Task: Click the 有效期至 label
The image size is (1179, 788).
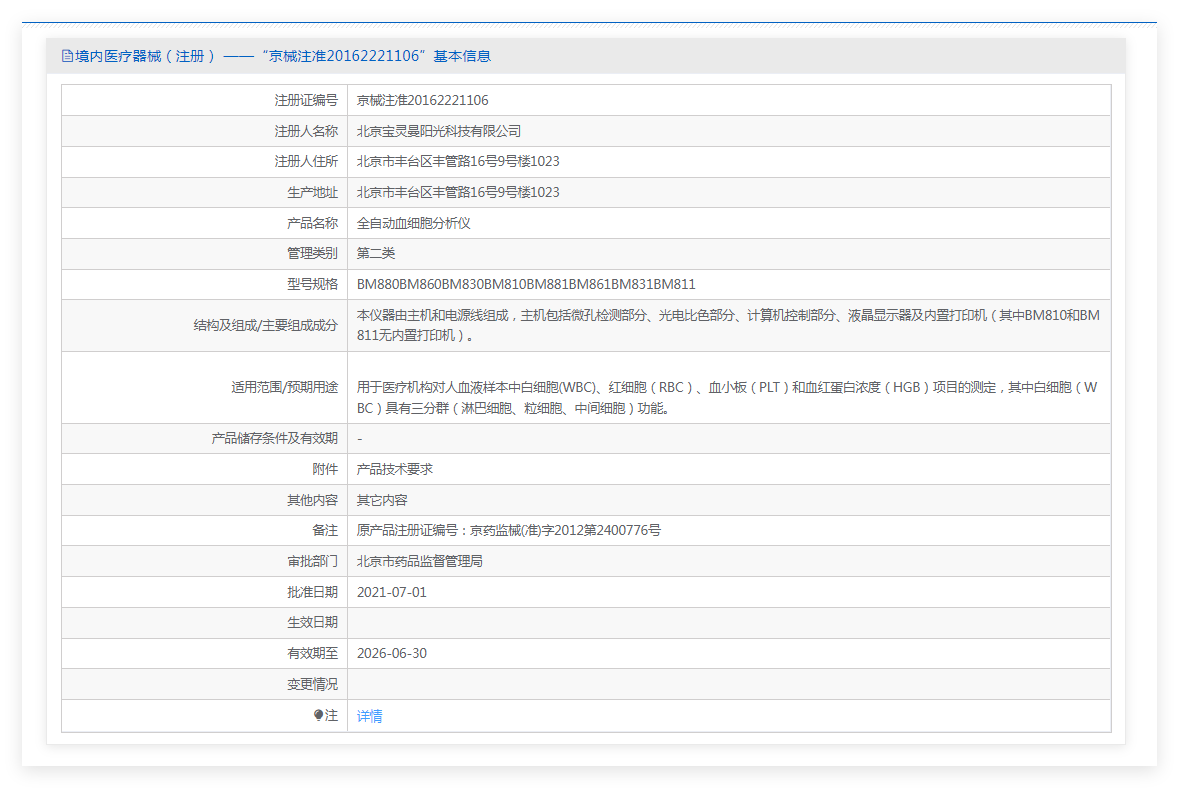Action: coord(312,653)
